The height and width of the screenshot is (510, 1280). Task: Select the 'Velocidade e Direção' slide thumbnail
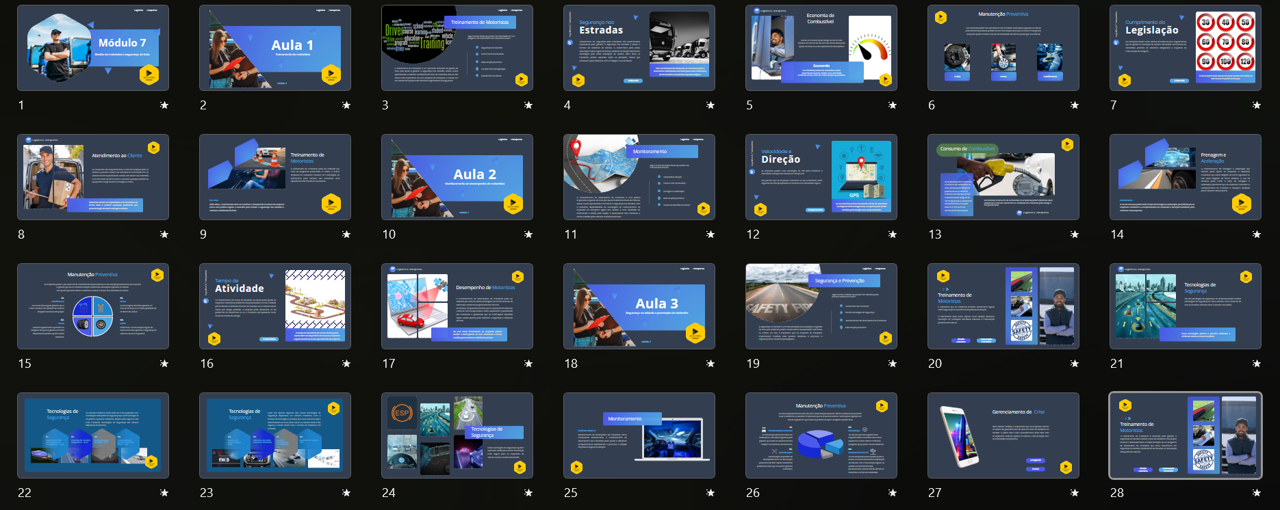pyautogui.click(x=821, y=177)
